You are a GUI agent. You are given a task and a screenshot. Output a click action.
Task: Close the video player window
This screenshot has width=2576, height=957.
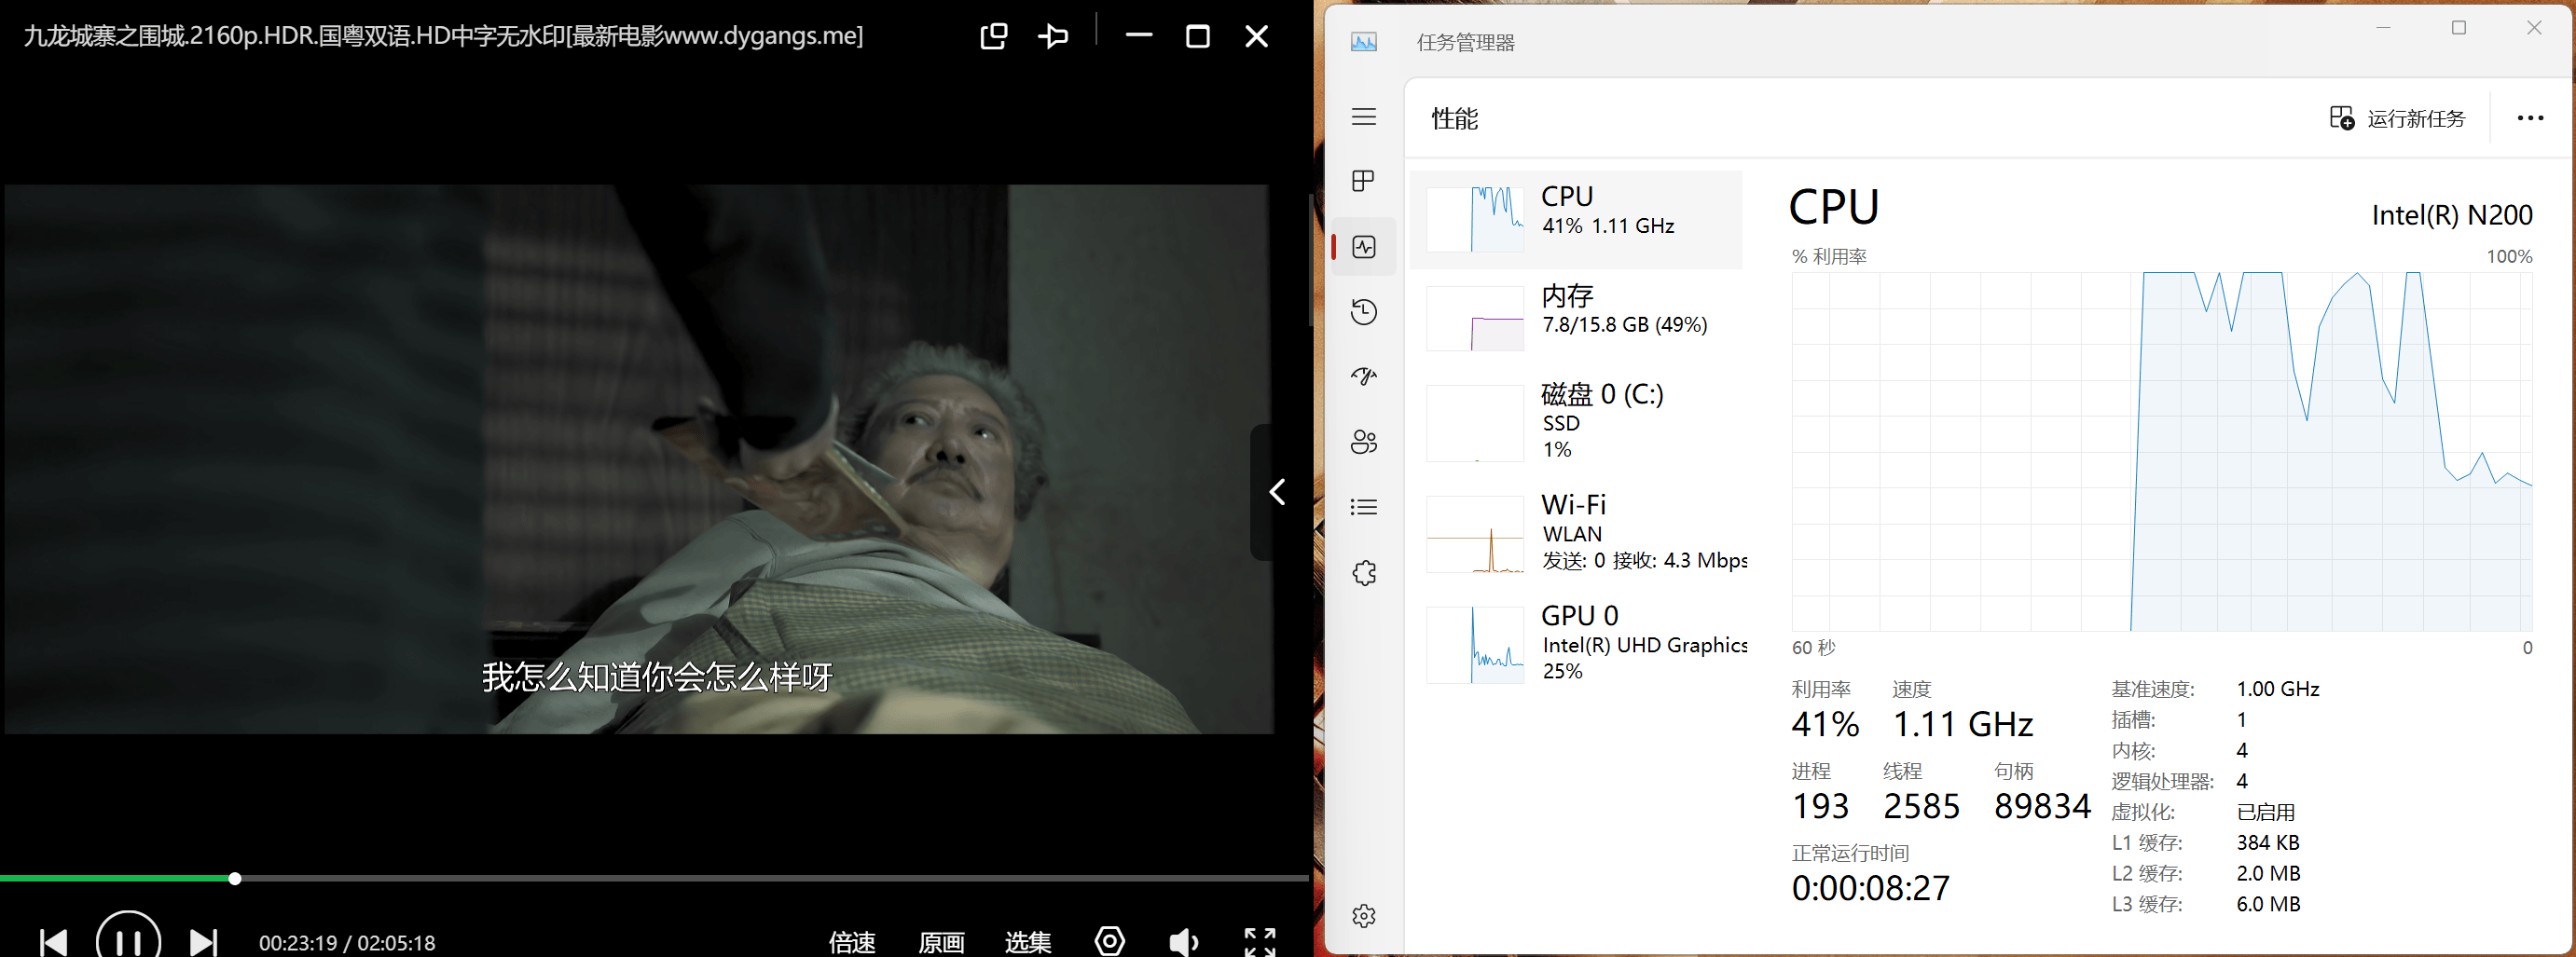[1256, 36]
